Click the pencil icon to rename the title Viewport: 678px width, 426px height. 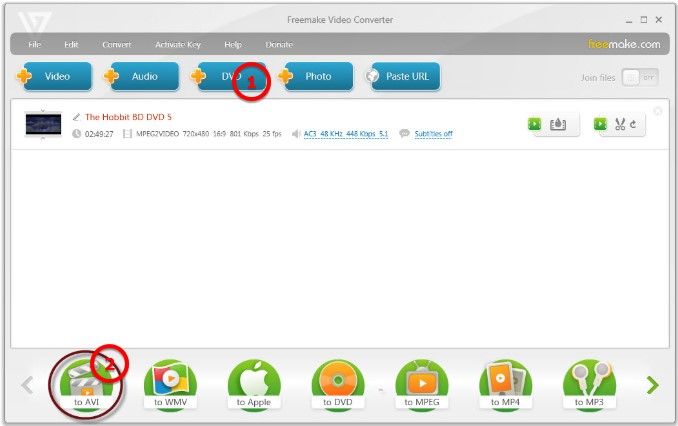pos(76,117)
